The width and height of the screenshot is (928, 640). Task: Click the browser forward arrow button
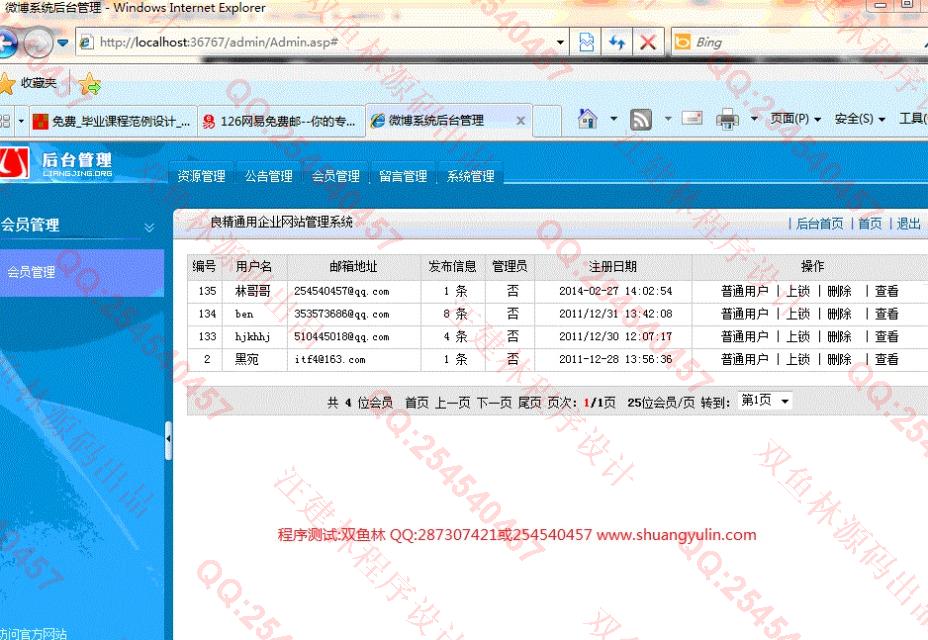38,43
